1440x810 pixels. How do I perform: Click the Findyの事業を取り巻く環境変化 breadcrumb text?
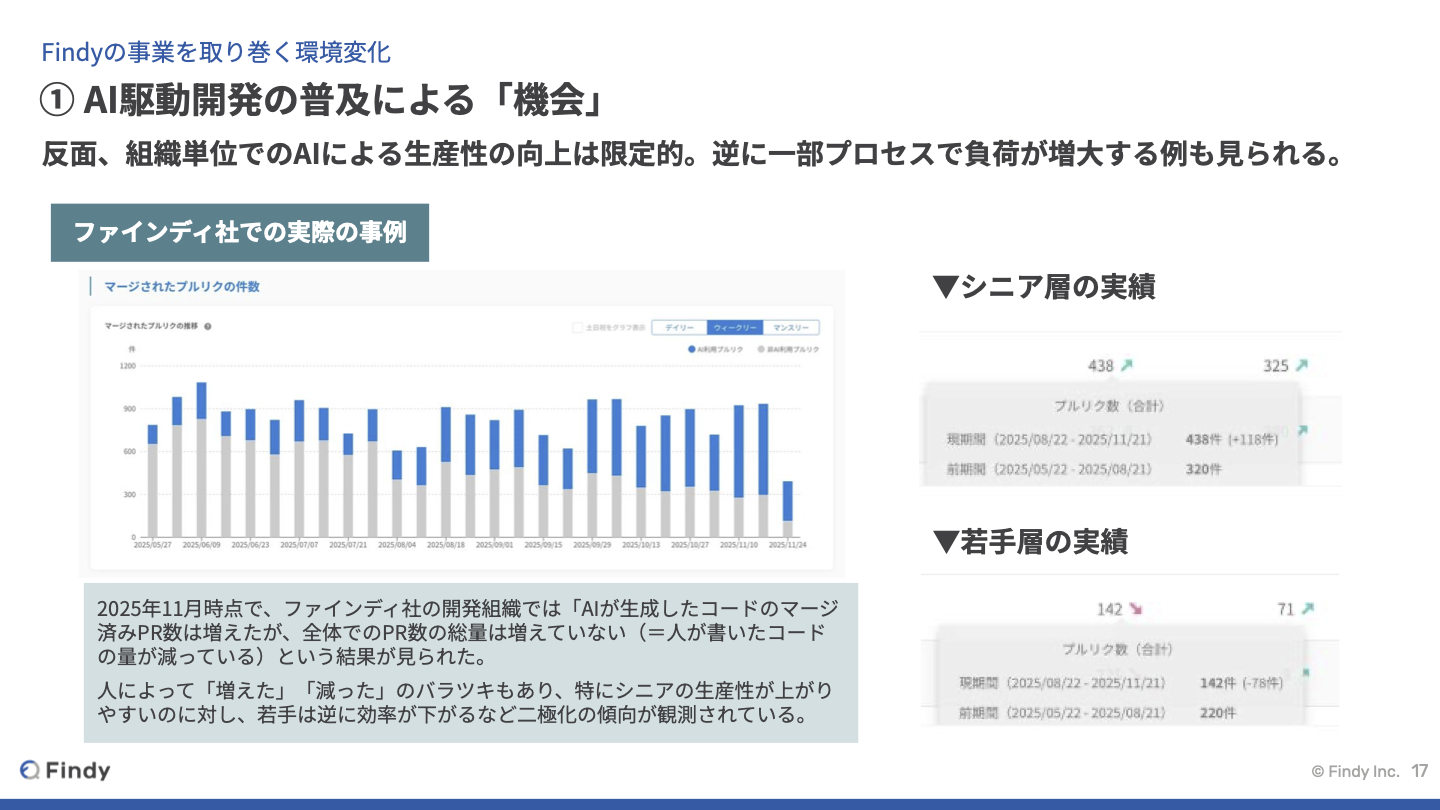click(x=215, y=52)
